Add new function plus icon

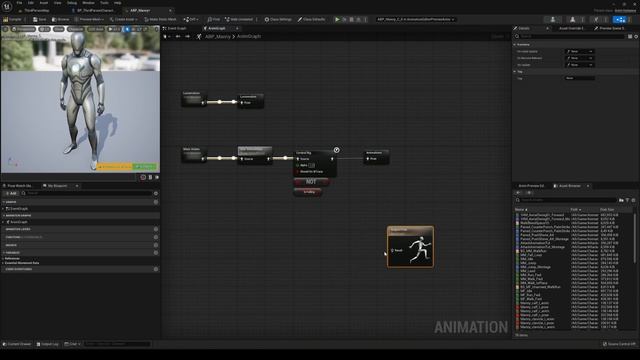(x=156, y=237)
